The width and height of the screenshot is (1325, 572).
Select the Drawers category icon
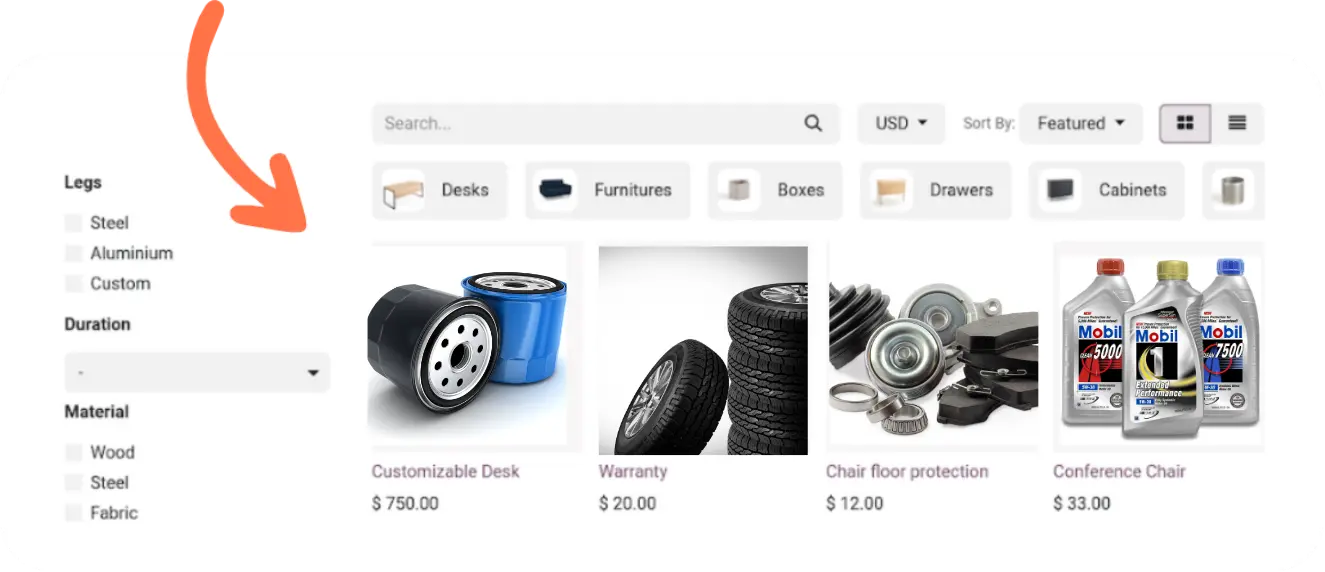point(891,190)
